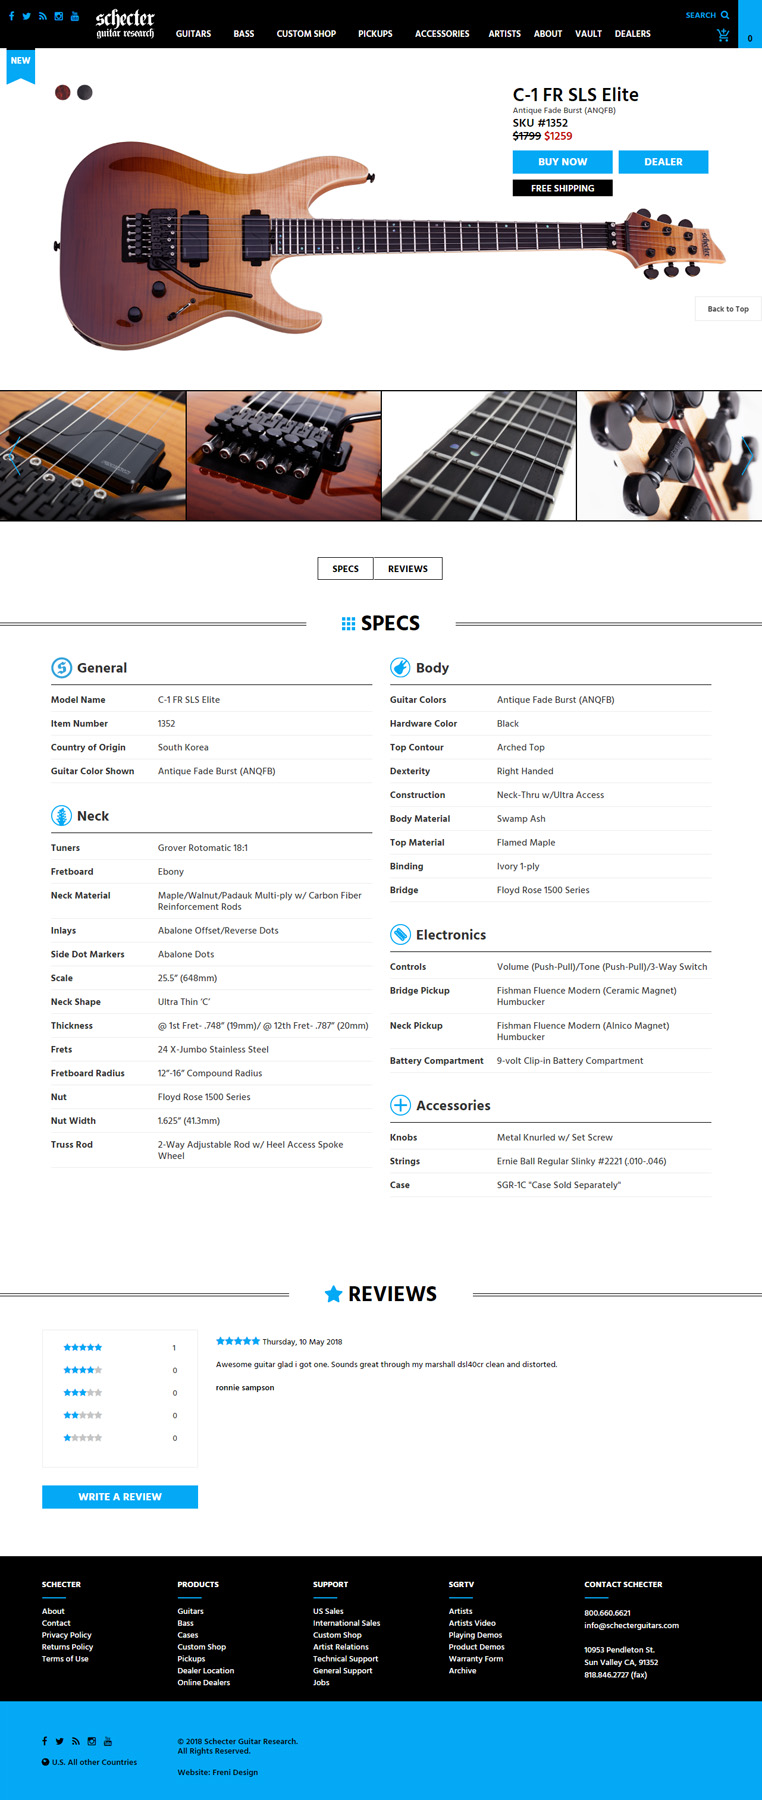Image resolution: width=762 pixels, height=1800 pixels.
Task: Open Warranty Form footer link
Action: (x=476, y=1658)
